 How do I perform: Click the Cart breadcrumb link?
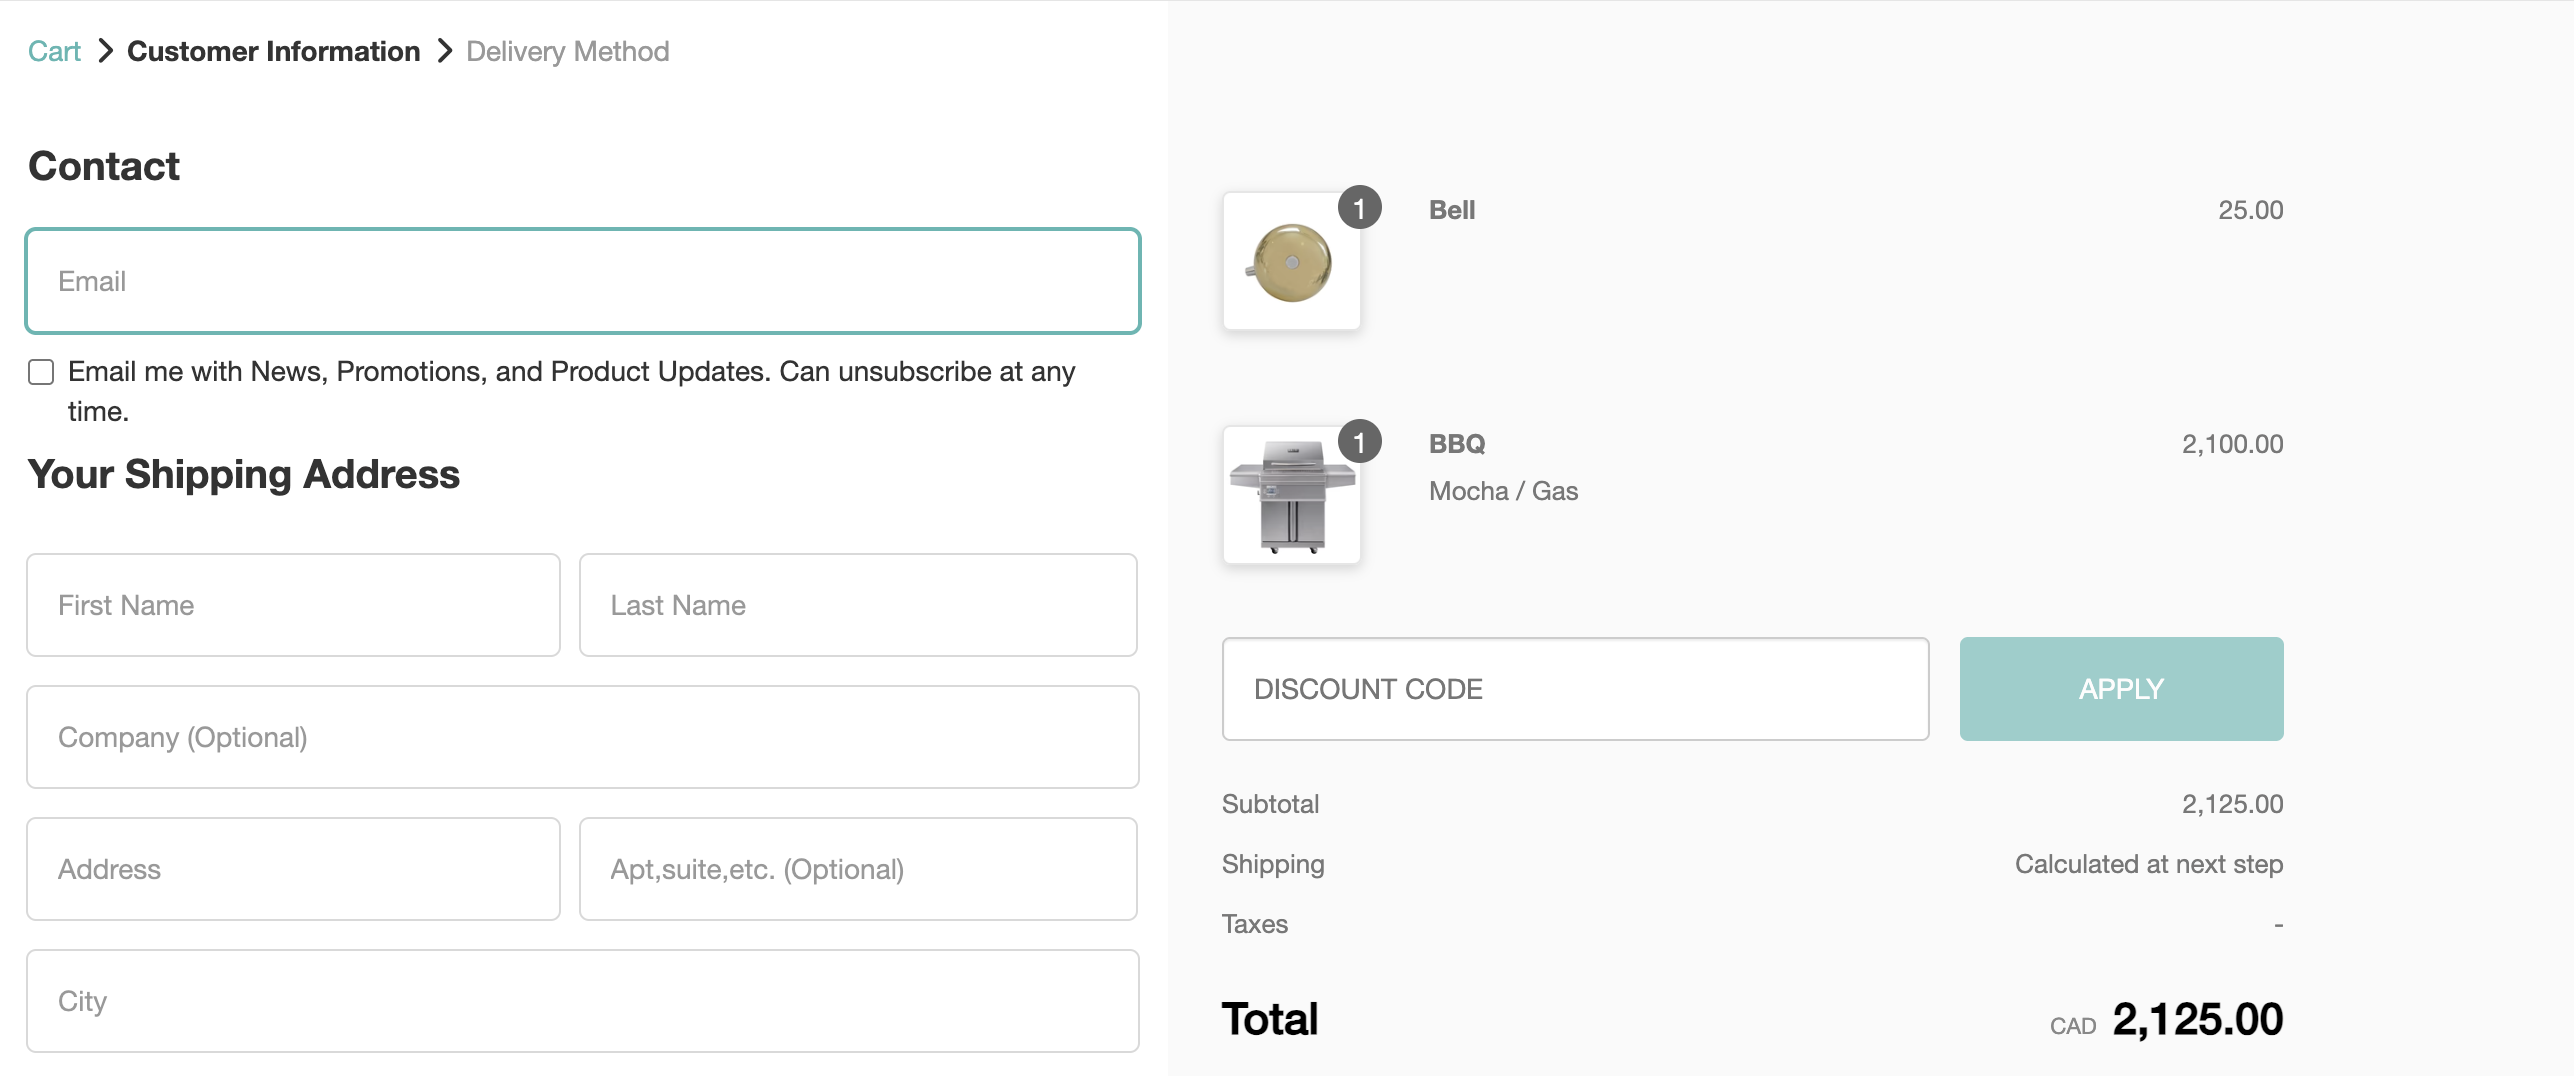[54, 51]
